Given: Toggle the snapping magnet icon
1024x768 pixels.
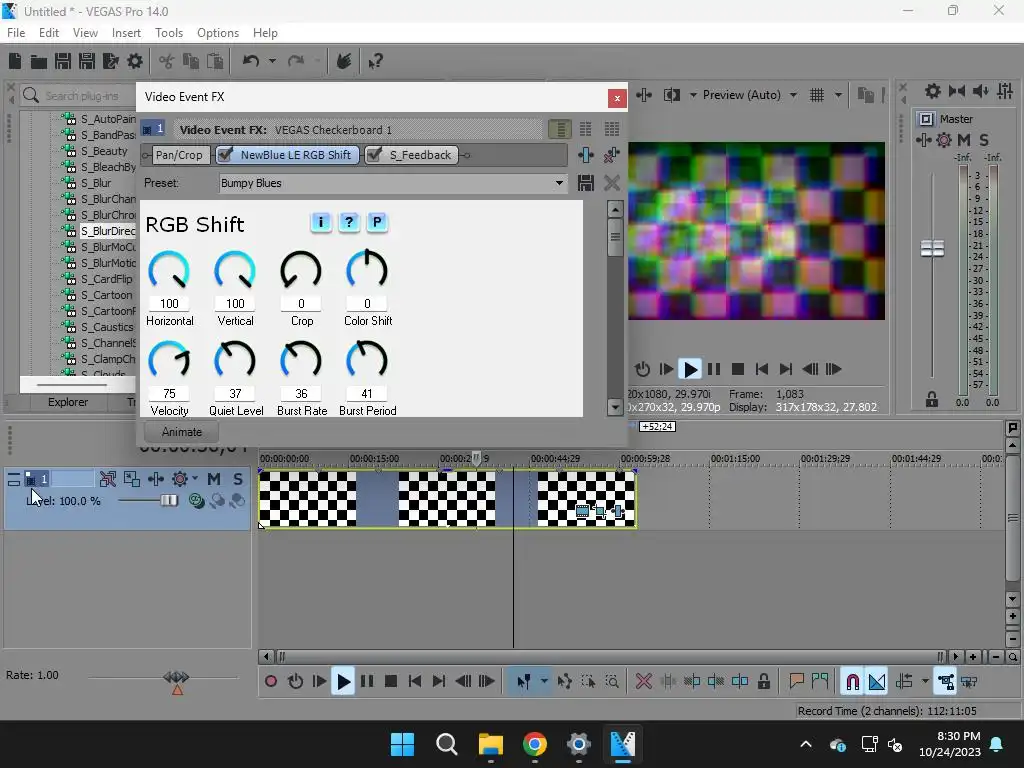Looking at the screenshot, I should 852,682.
